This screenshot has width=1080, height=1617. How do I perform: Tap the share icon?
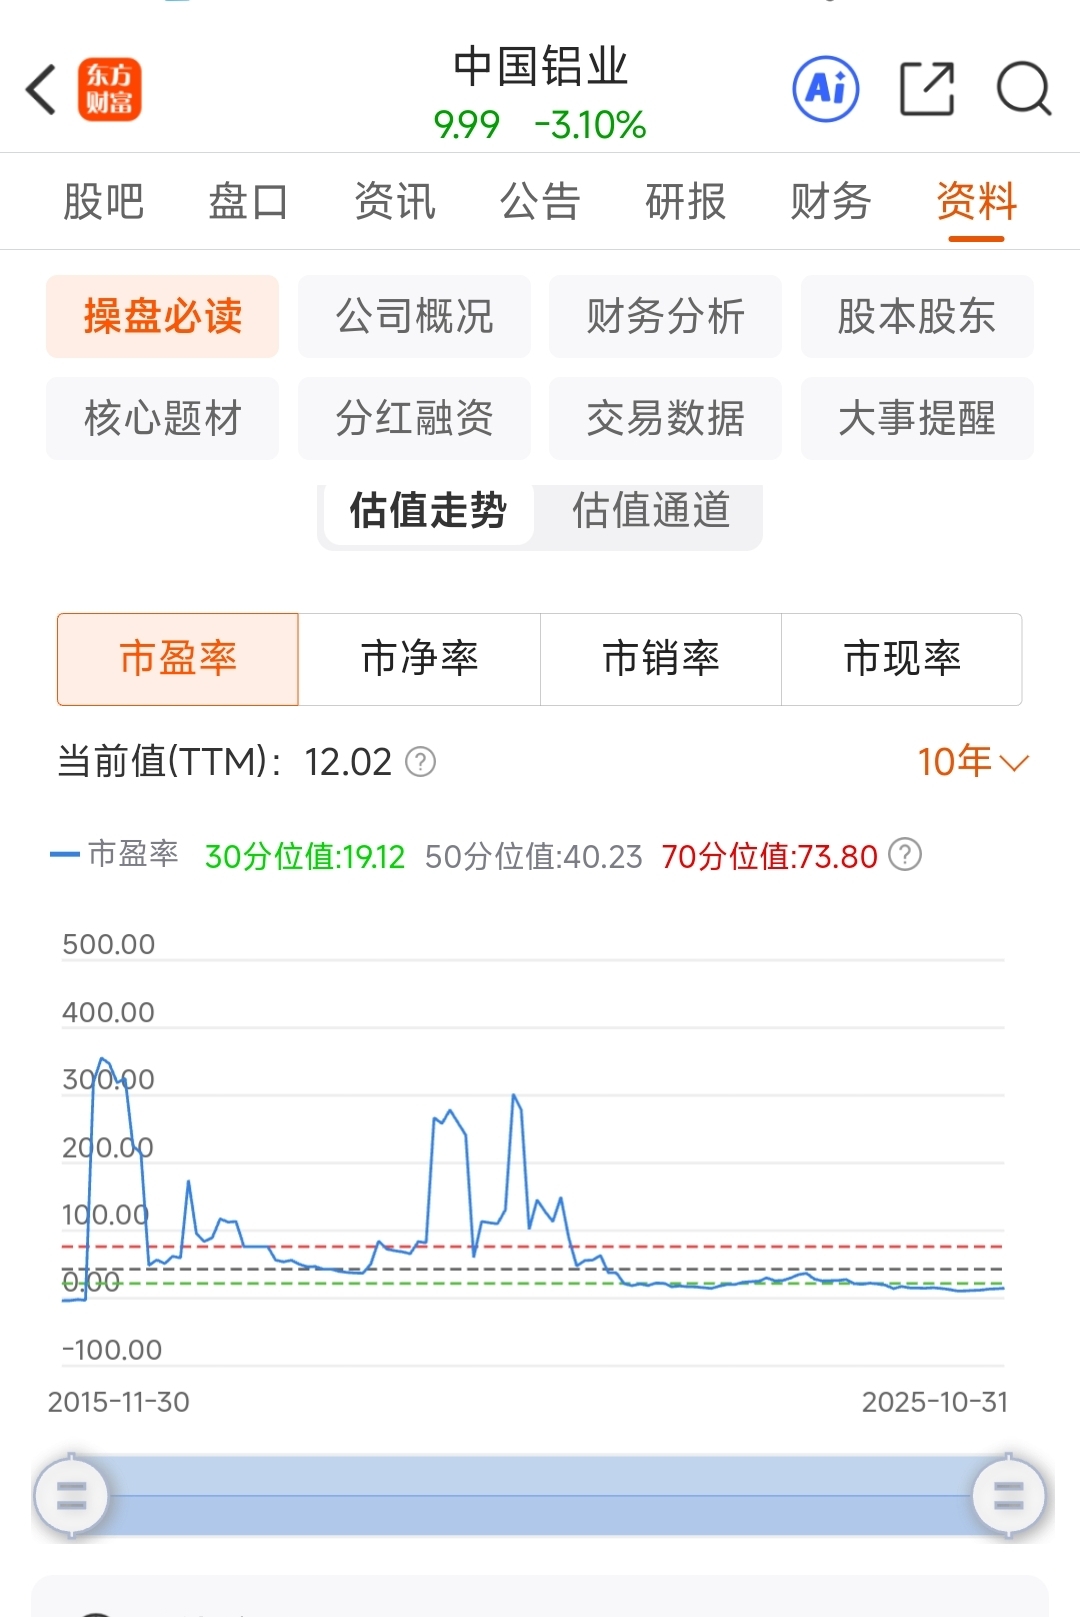pos(927,89)
